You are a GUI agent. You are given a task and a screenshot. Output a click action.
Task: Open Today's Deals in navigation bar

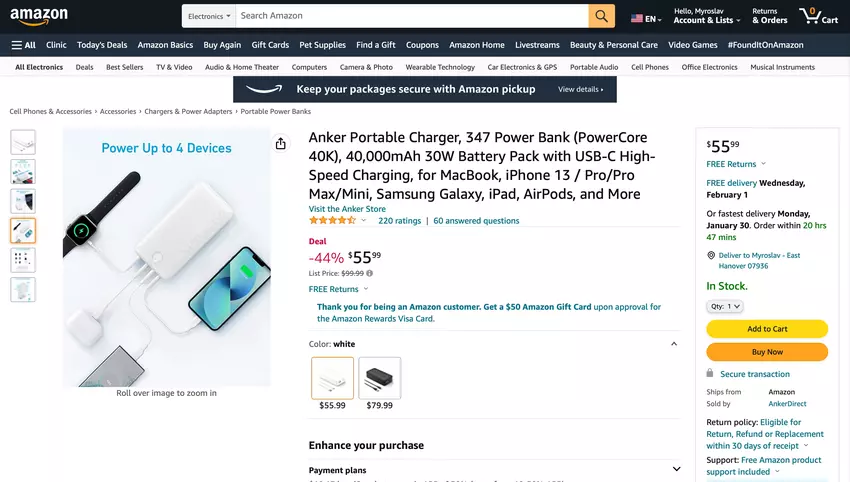click(x=102, y=45)
